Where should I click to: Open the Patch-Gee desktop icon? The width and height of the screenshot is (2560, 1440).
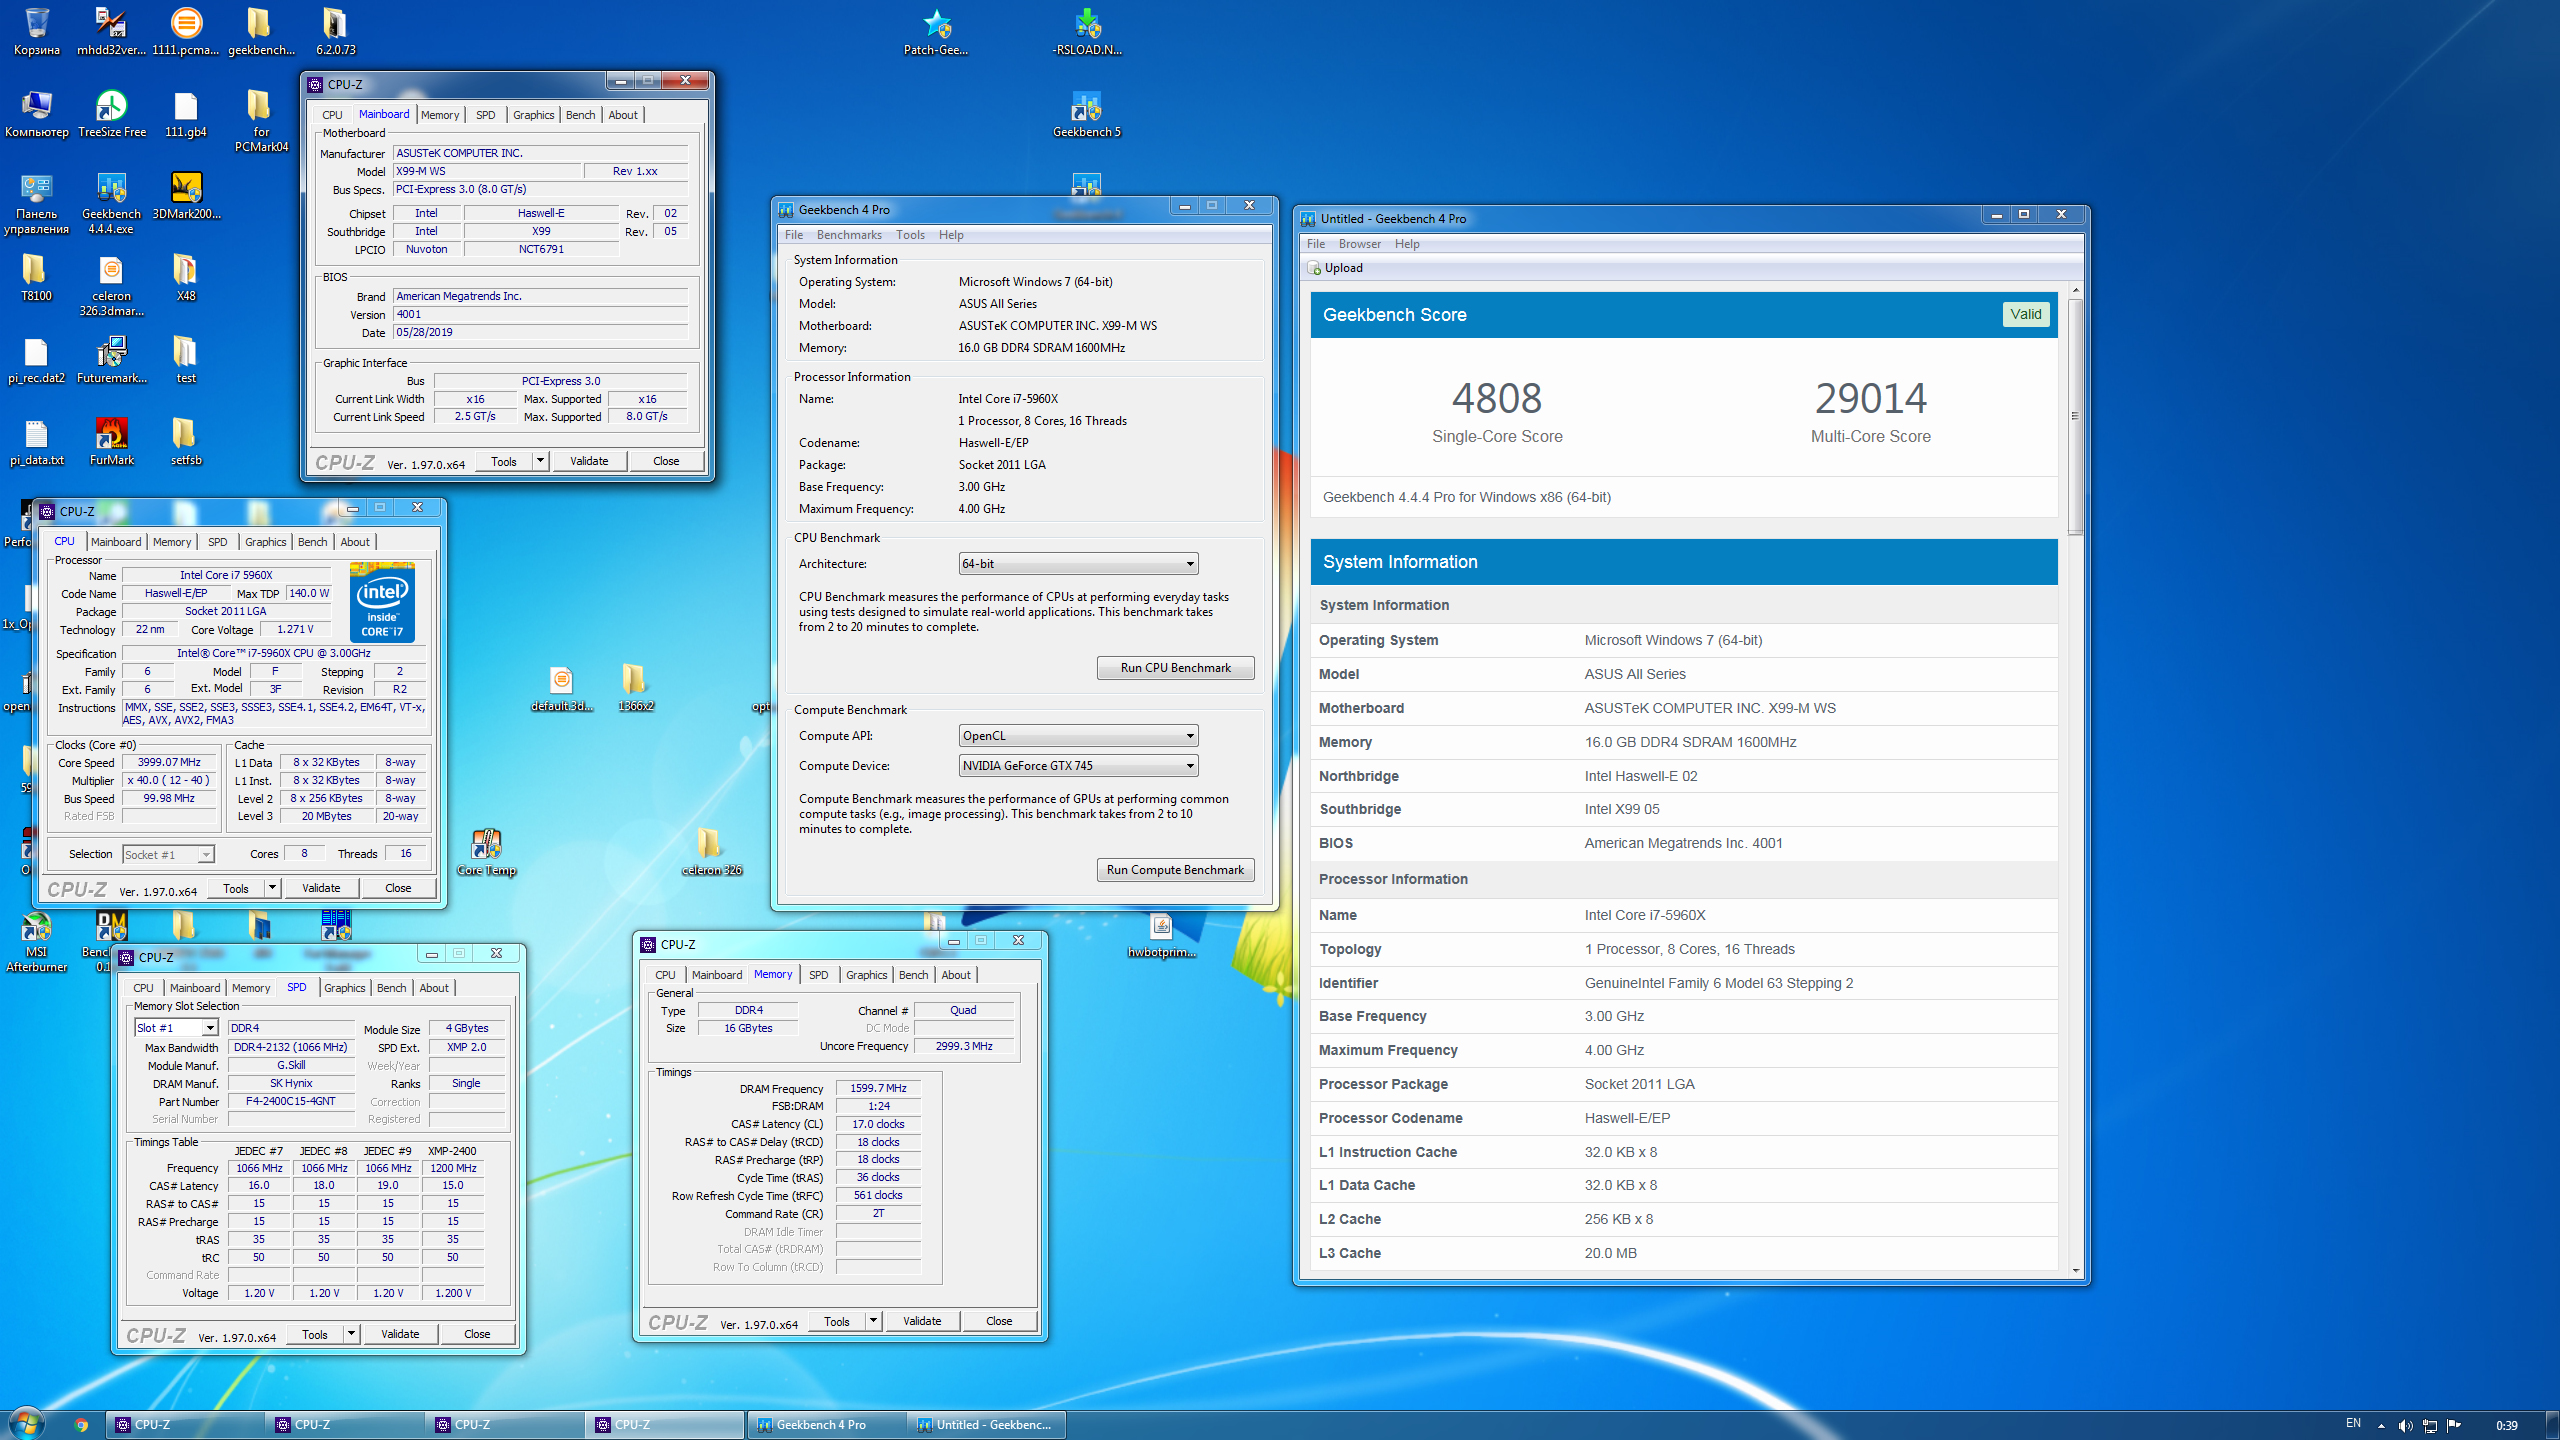tap(936, 31)
